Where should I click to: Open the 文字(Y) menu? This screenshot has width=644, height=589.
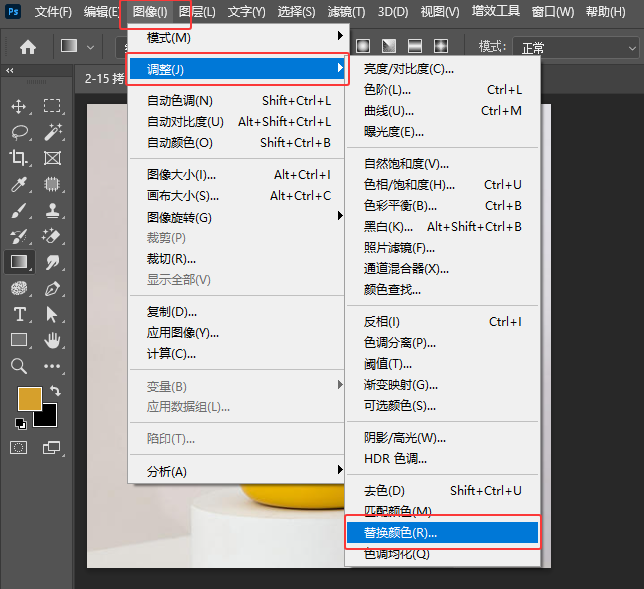point(246,12)
